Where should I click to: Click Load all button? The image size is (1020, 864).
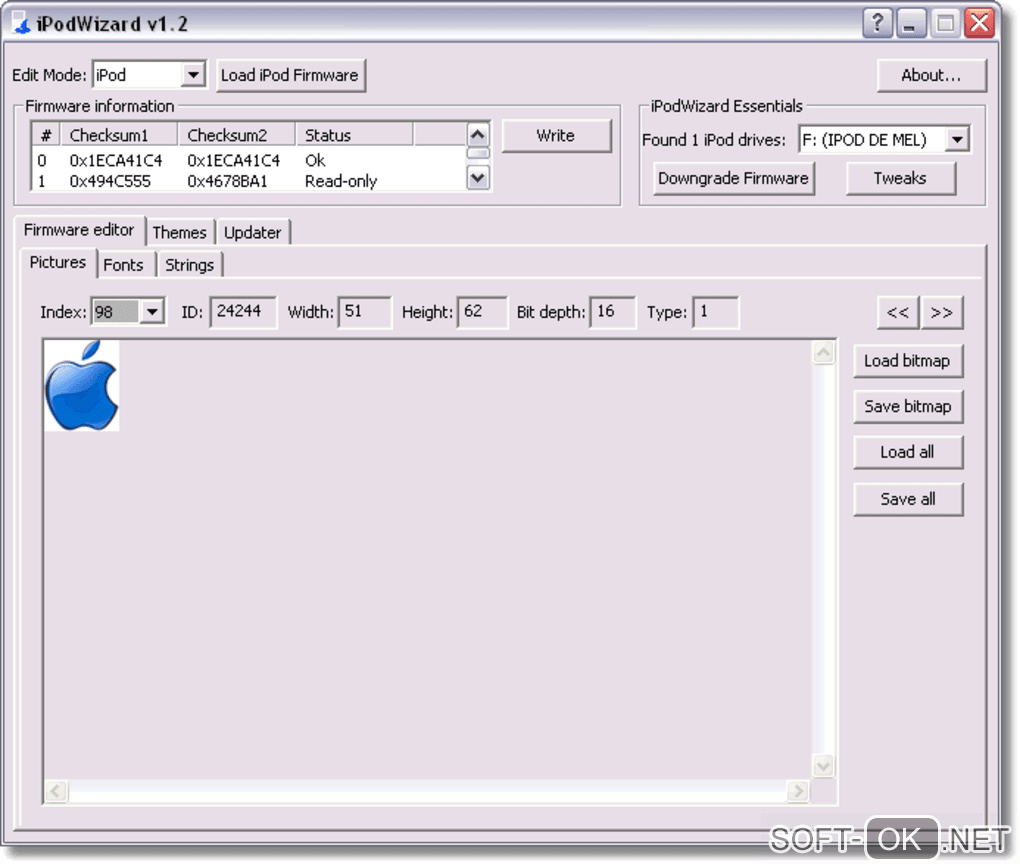coord(907,452)
